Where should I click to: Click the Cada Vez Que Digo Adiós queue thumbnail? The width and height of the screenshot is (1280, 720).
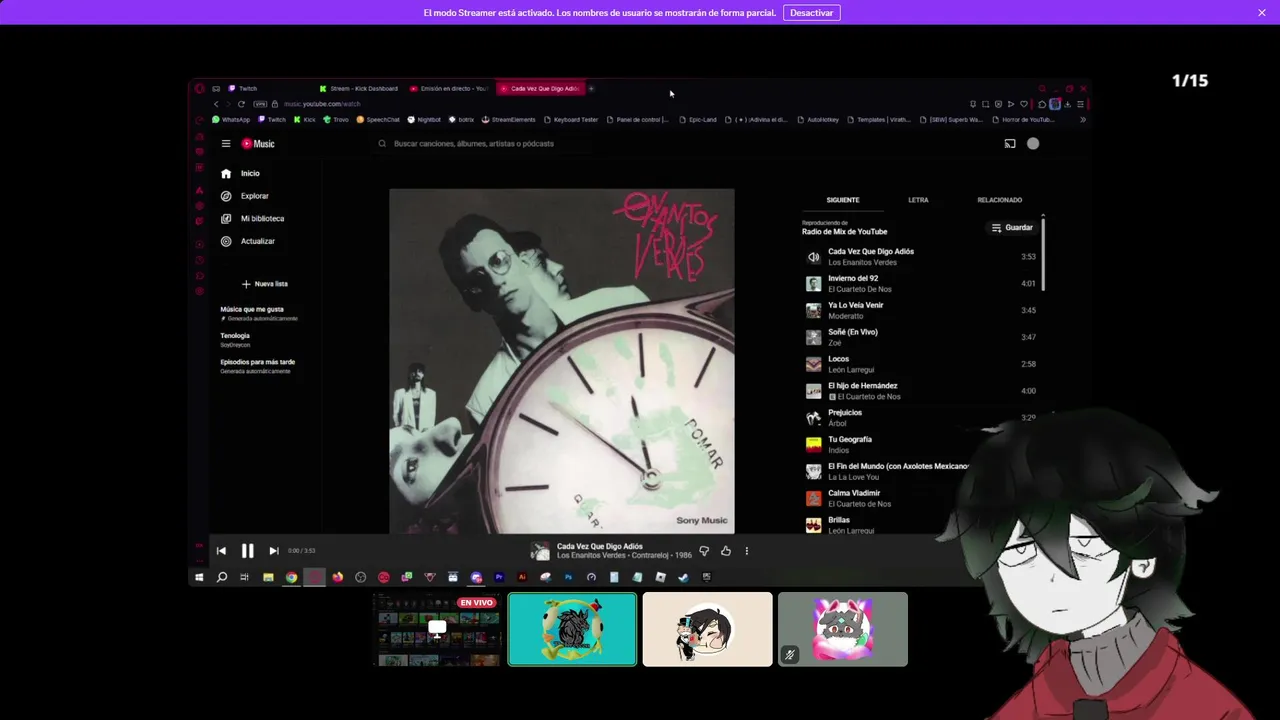pyautogui.click(x=813, y=257)
